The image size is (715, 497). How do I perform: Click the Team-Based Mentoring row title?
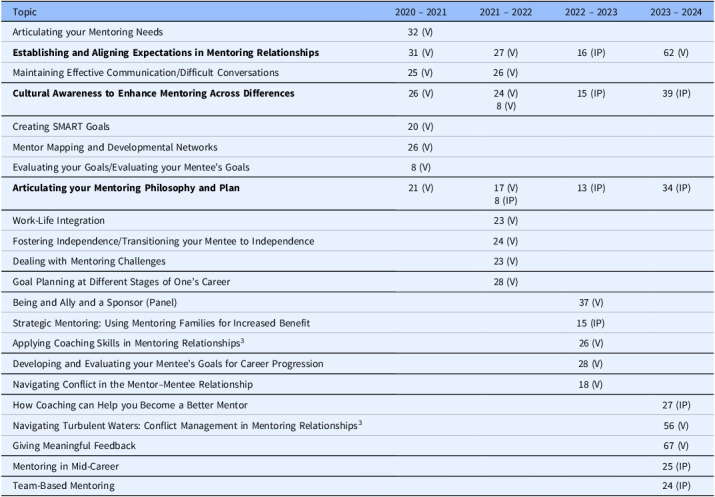[61, 485]
